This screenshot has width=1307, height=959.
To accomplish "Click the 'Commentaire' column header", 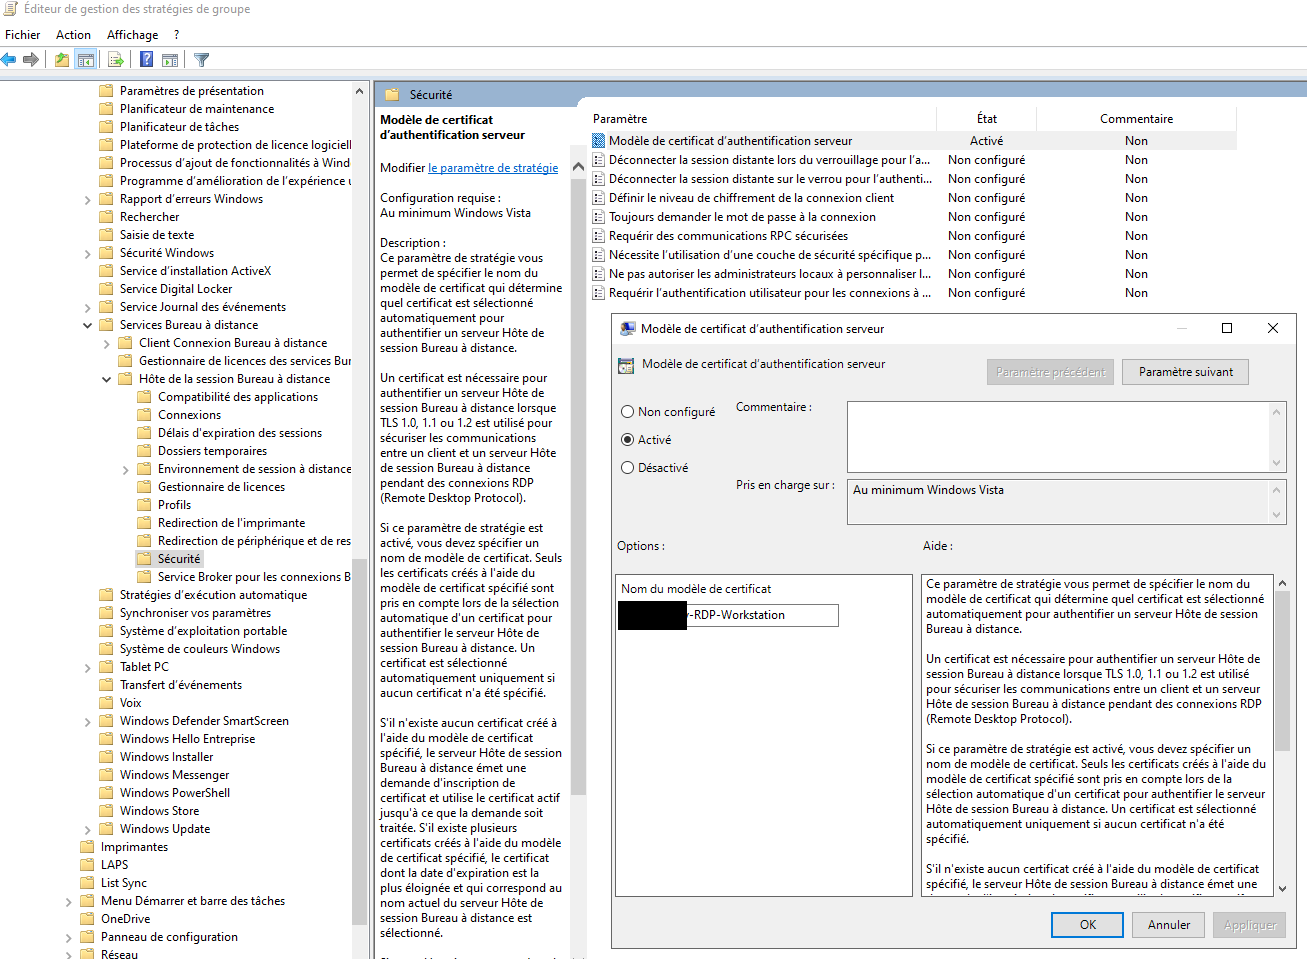I will (x=1136, y=119).
